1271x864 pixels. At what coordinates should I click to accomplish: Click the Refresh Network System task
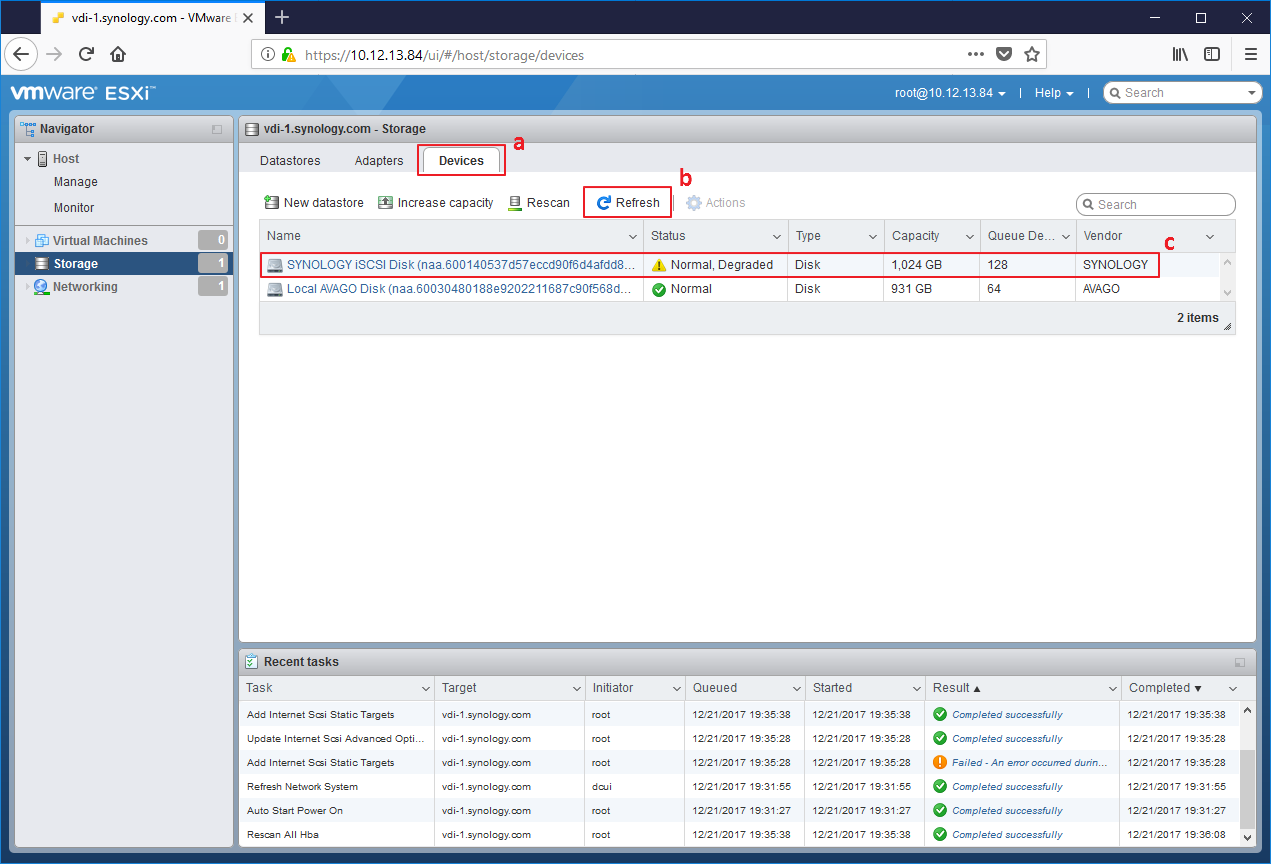pyautogui.click(x=302, y=787)
